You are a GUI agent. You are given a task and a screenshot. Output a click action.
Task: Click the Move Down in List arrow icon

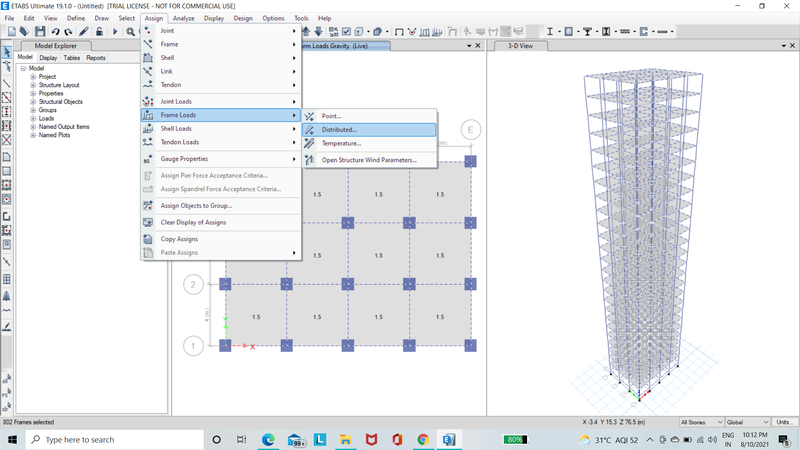coord(318,32)
